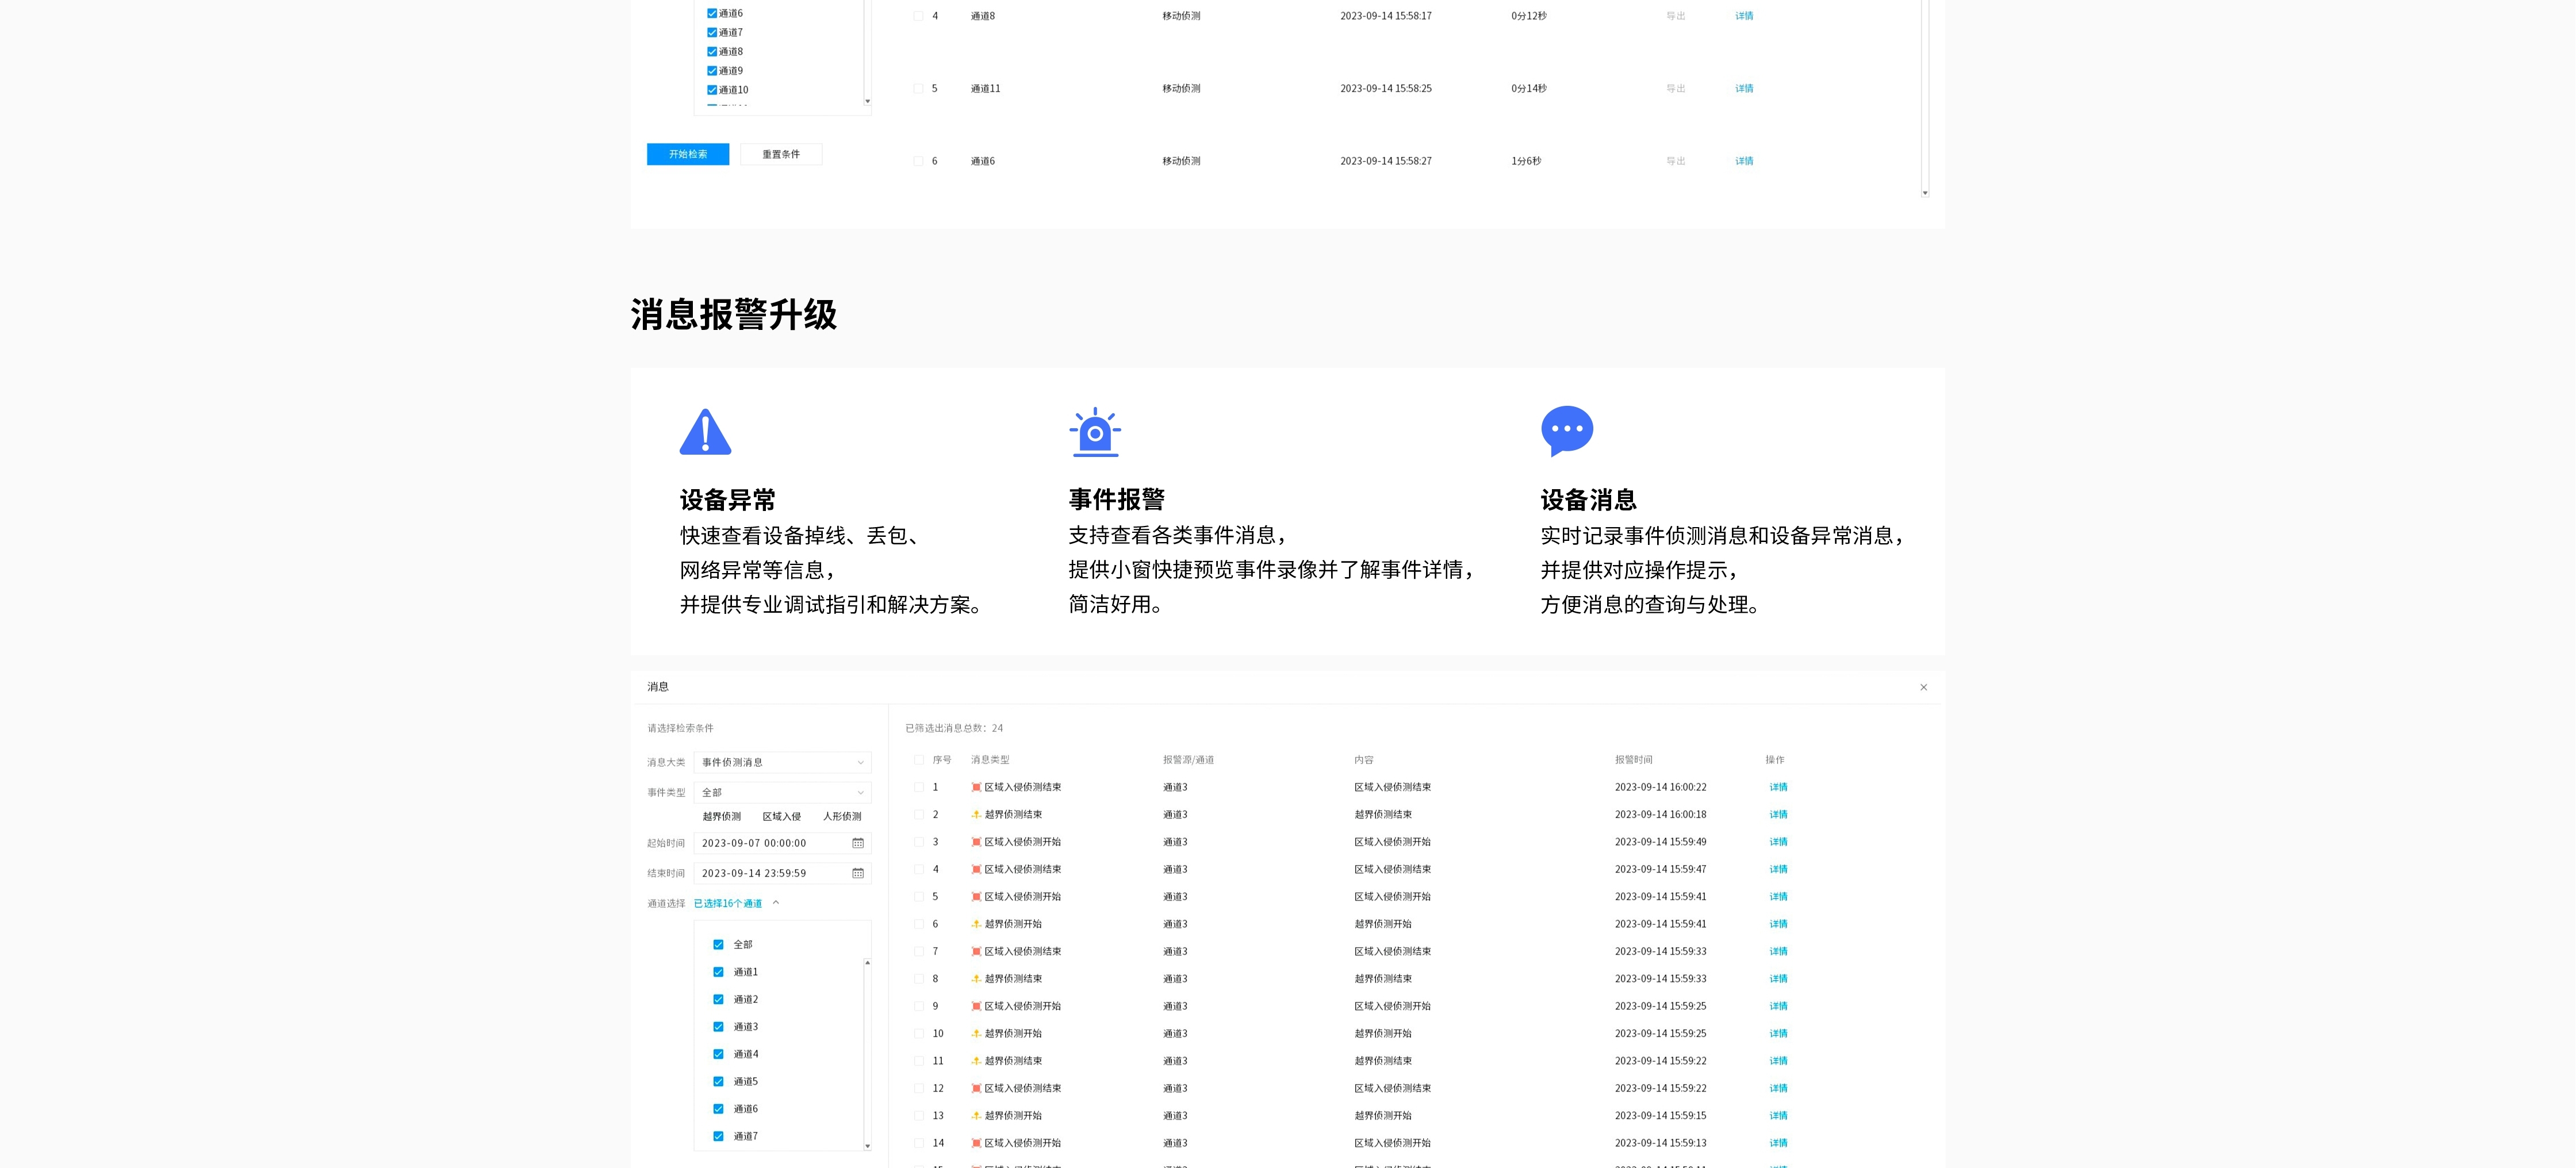The height and width of the screenshot is (1168, 2576).
Task: Click red intrusion icon in message row 14
Action: (976, 1143)
